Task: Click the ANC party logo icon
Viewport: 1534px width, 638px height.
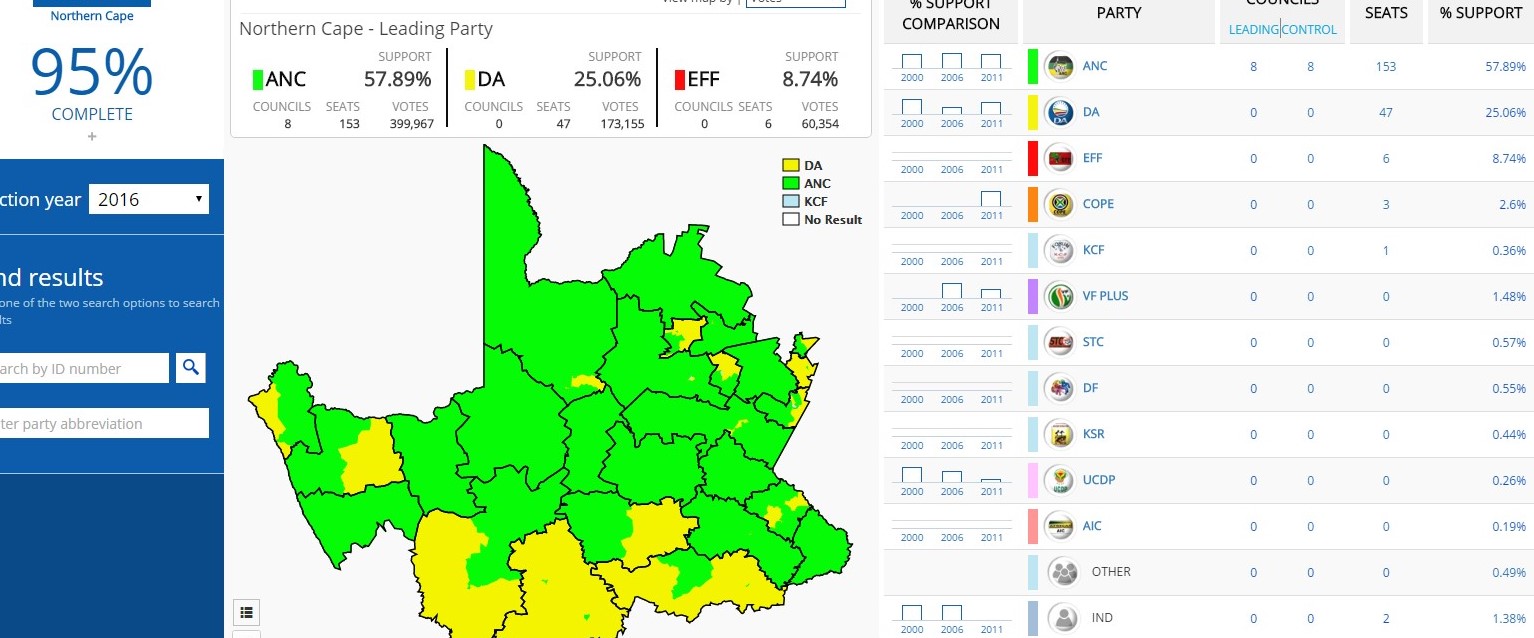Action: (1062, 66)
